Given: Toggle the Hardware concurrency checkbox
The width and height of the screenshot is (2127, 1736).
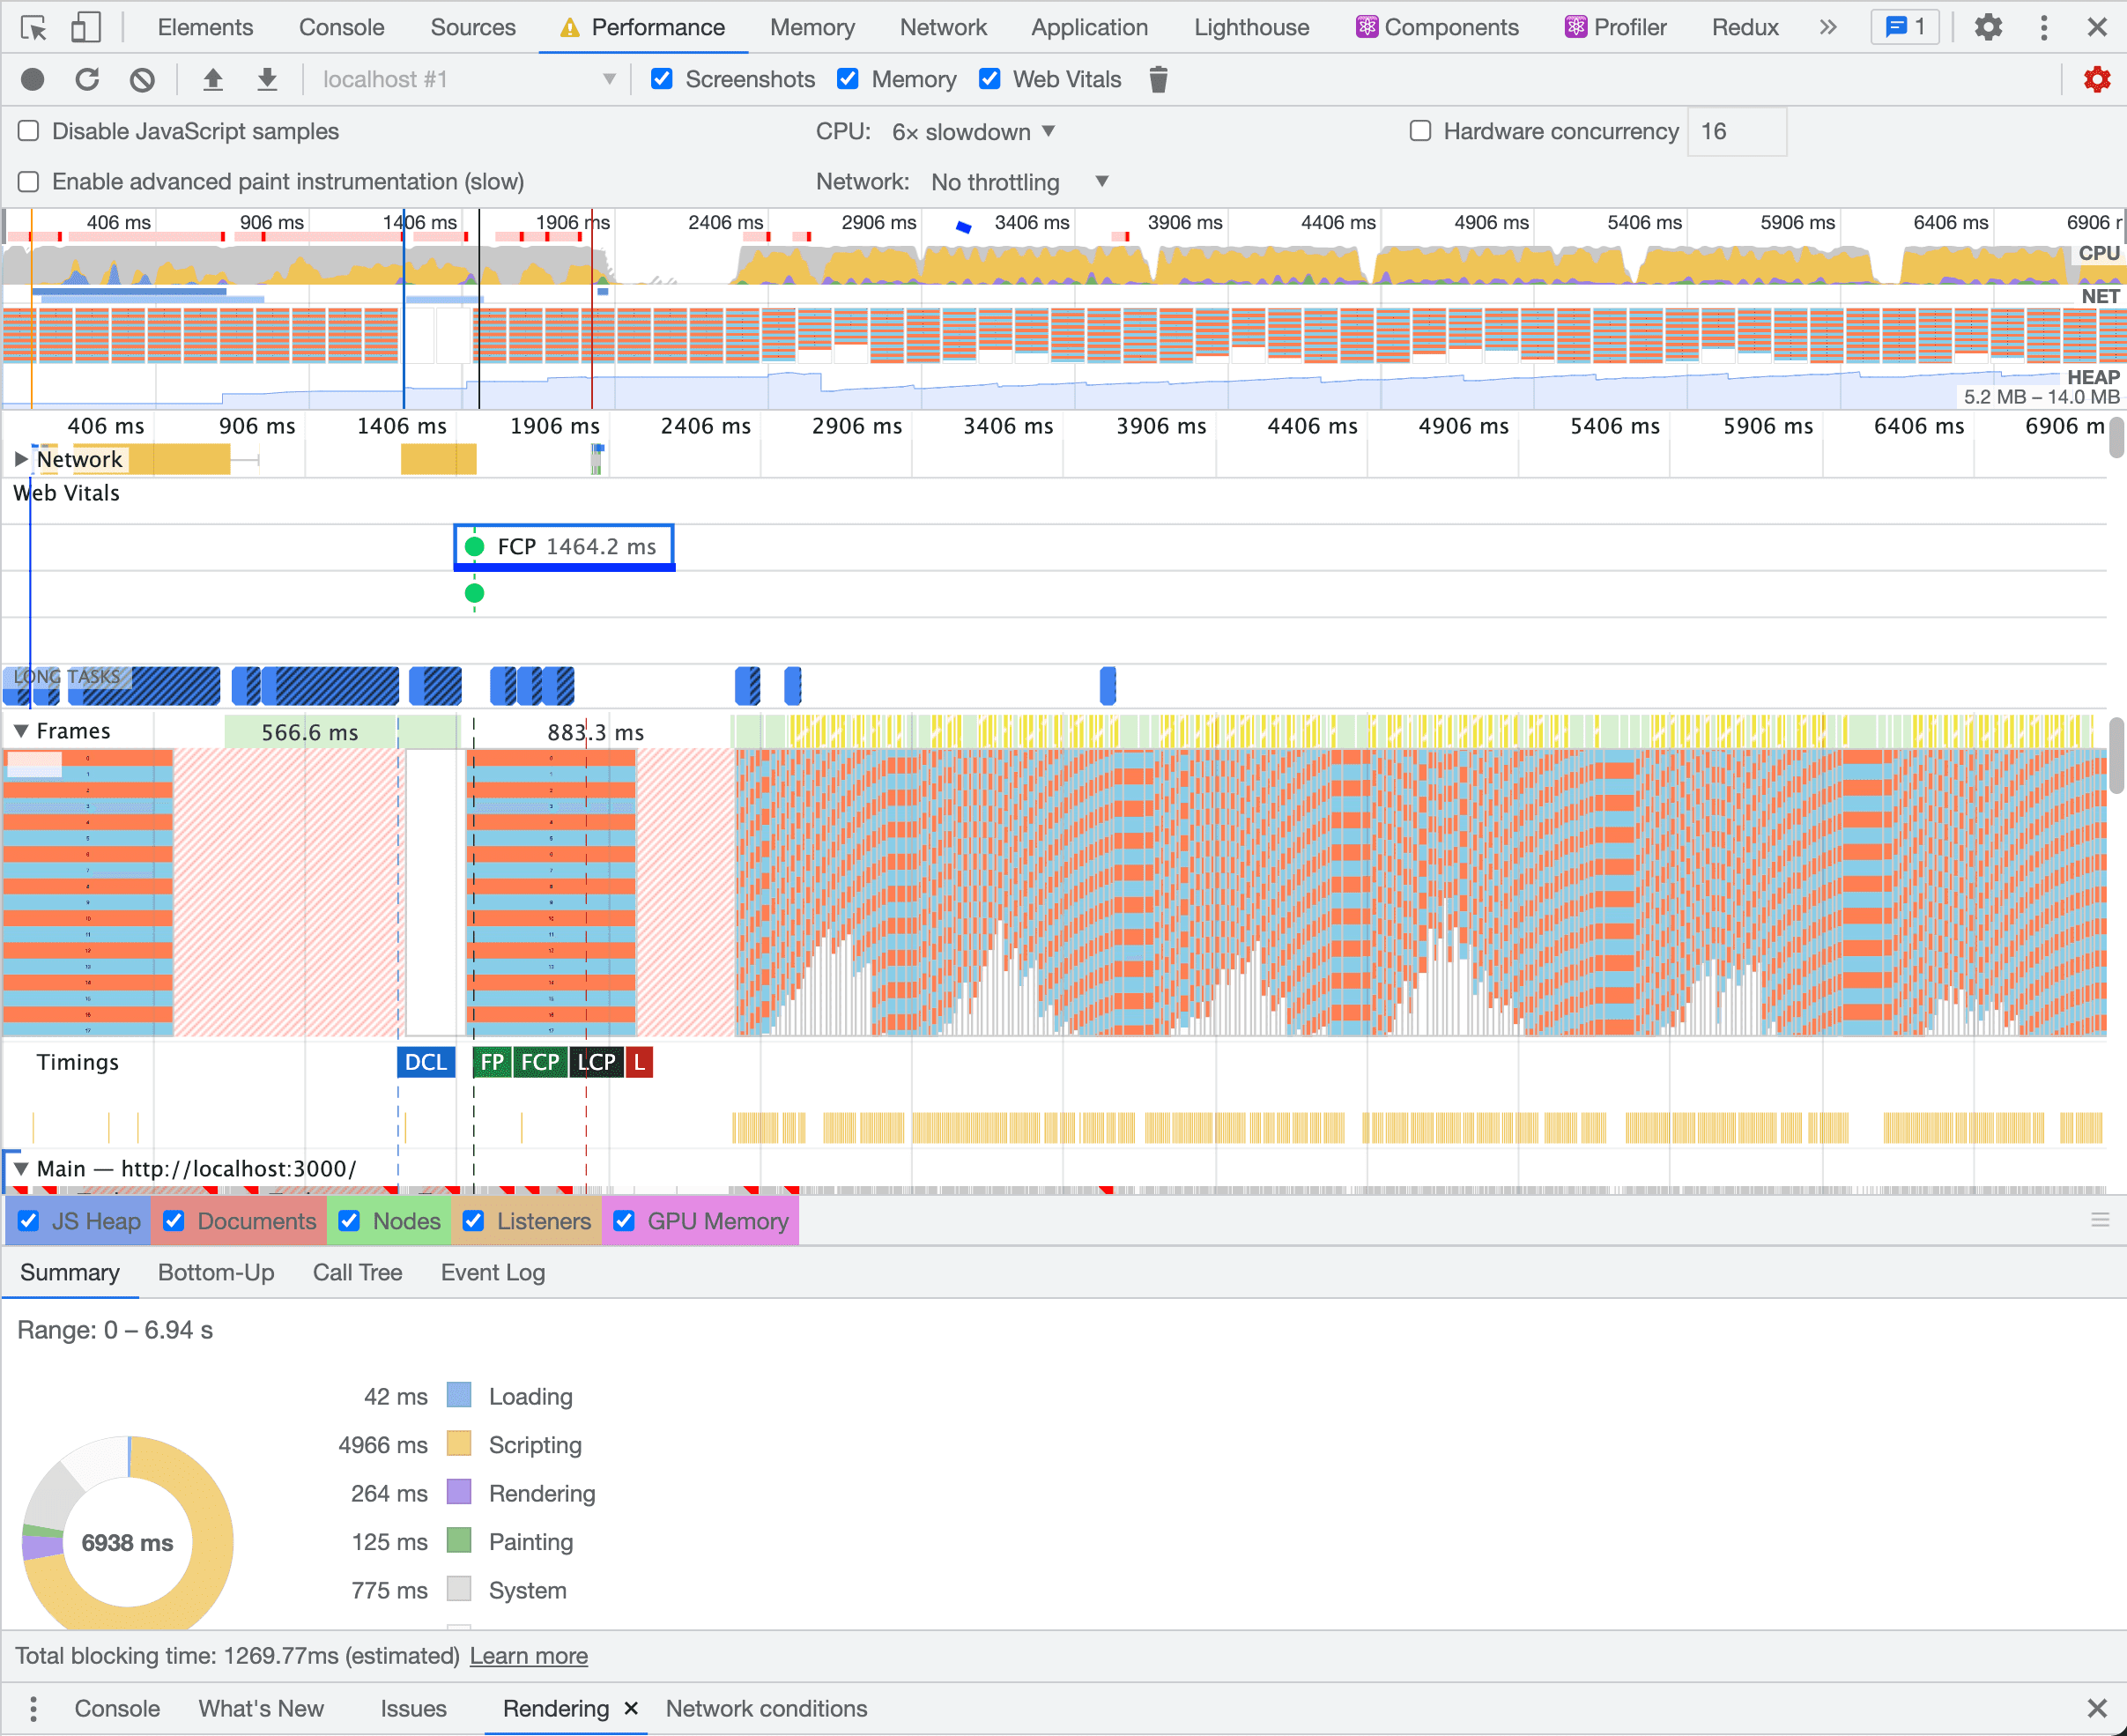Looking at the screenshot, I should [x=1420, y=131].
